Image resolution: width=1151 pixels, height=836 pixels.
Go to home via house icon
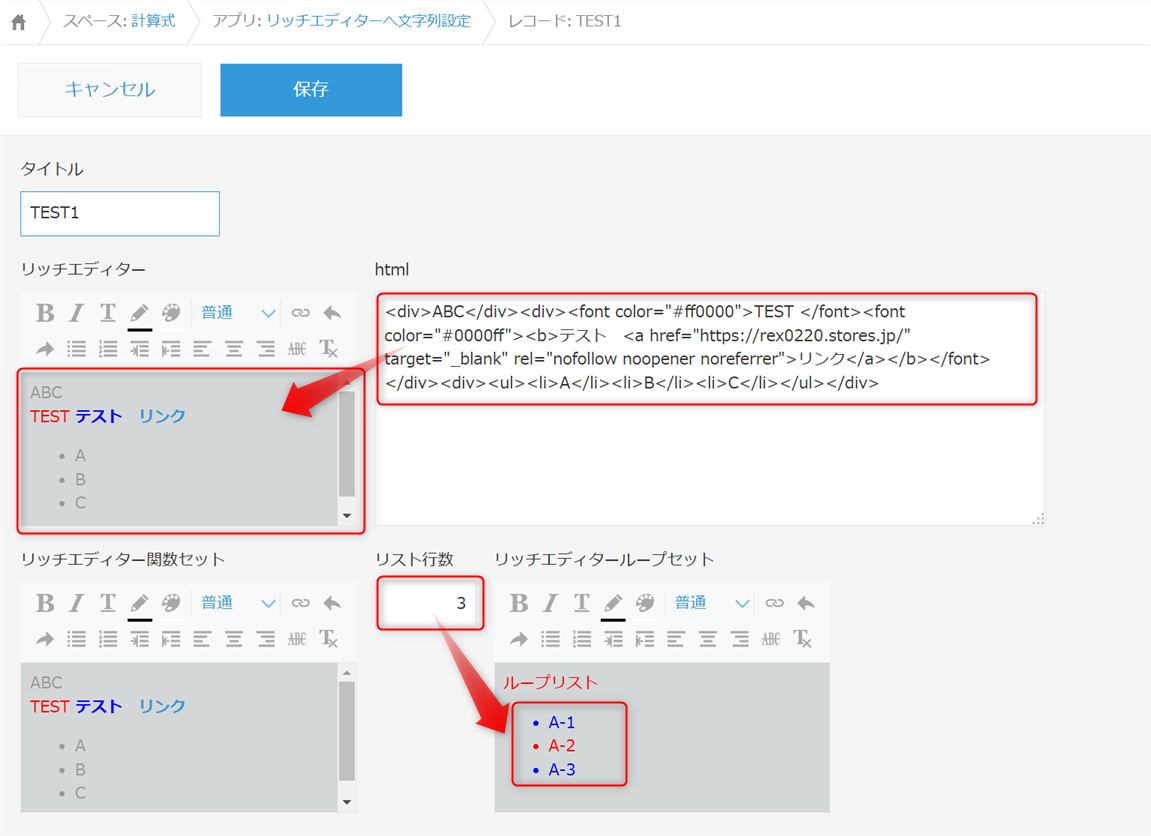19,22
